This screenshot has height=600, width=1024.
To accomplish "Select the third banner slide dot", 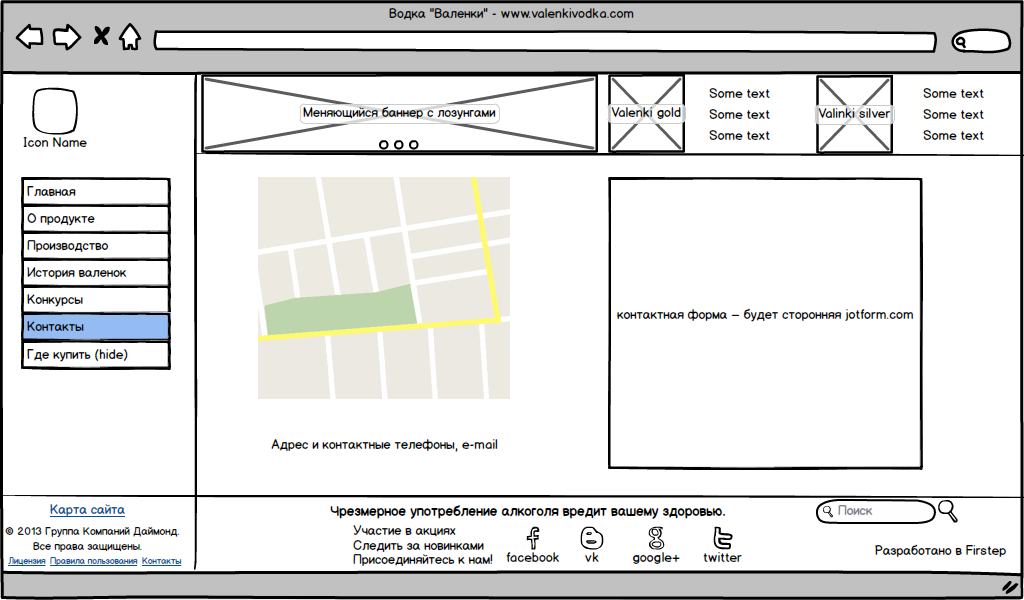I will (414, 144).
